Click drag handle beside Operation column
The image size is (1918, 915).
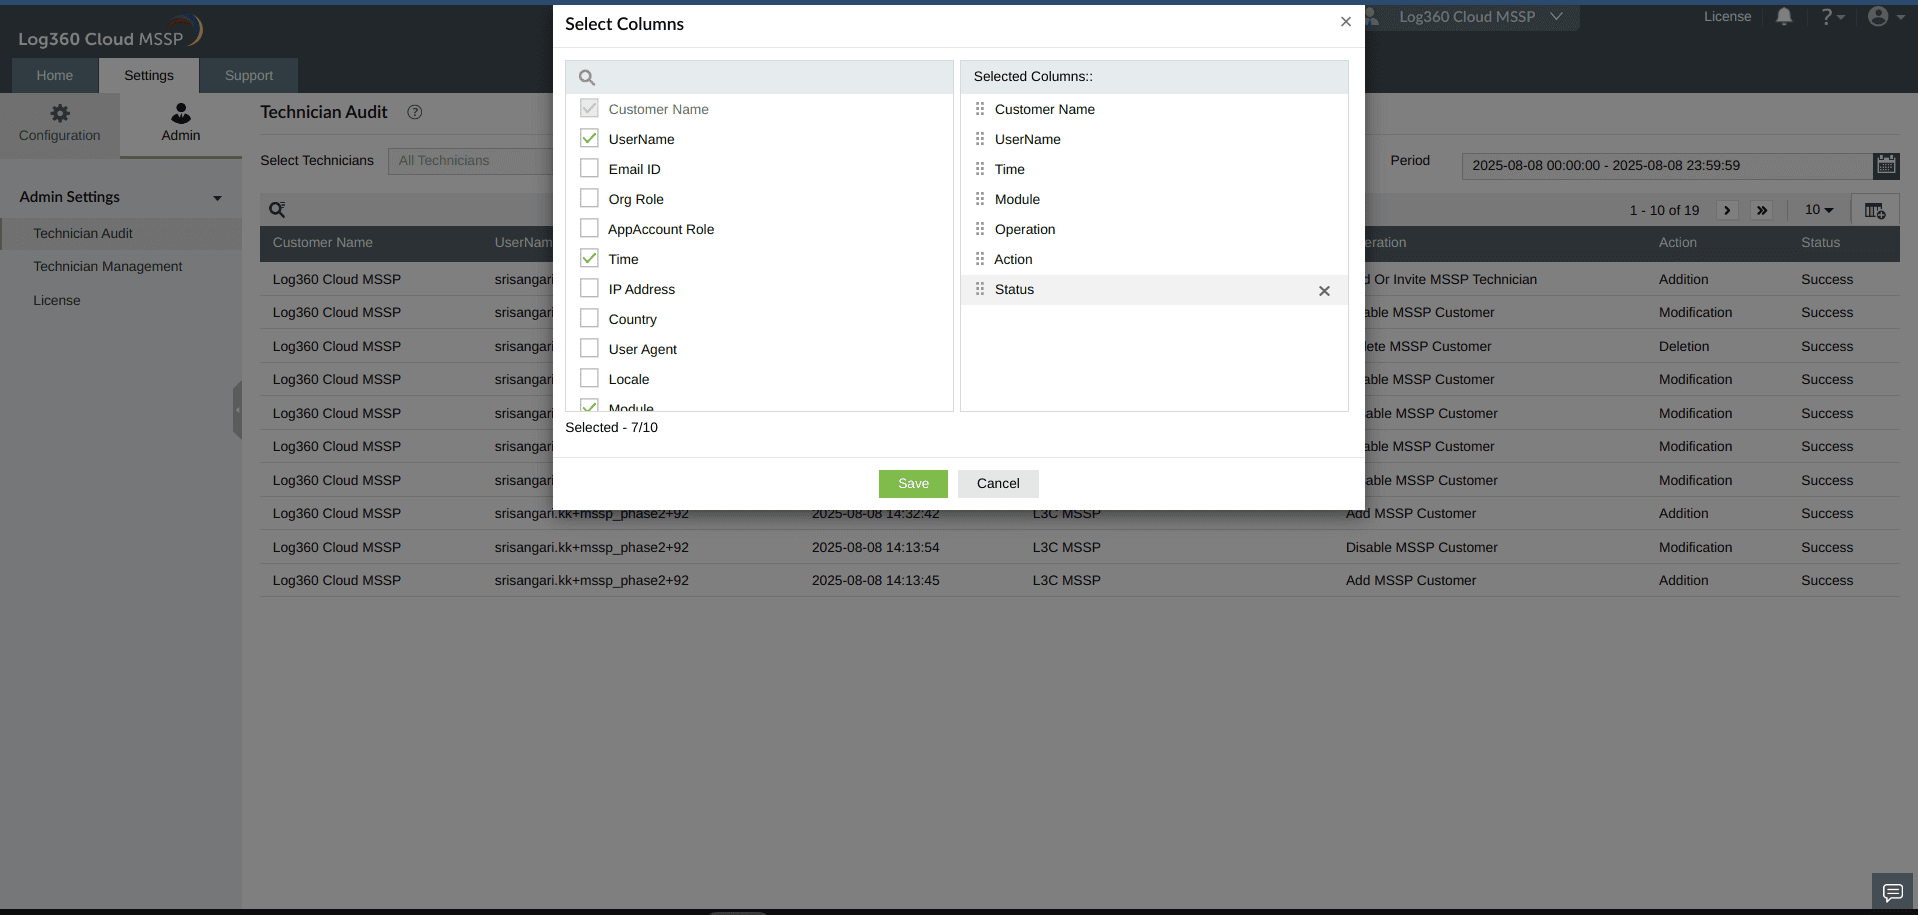tap(980, 229)
